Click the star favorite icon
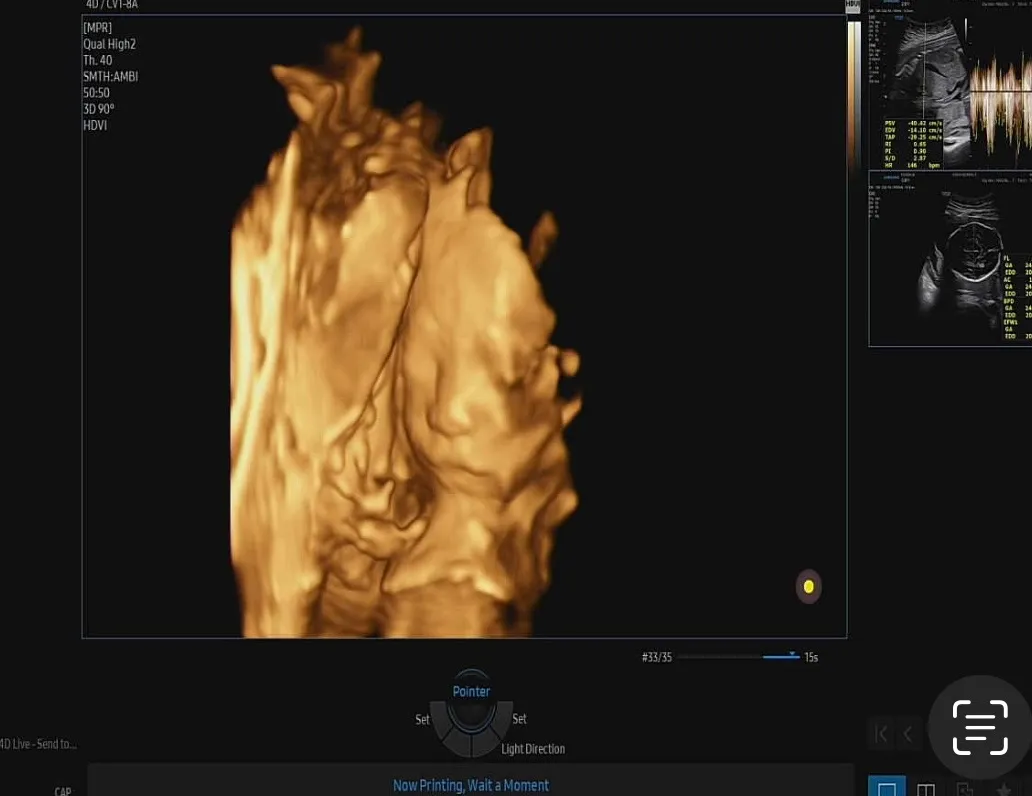This screenshot has height=796, width=1032. tap(1003, 789)
